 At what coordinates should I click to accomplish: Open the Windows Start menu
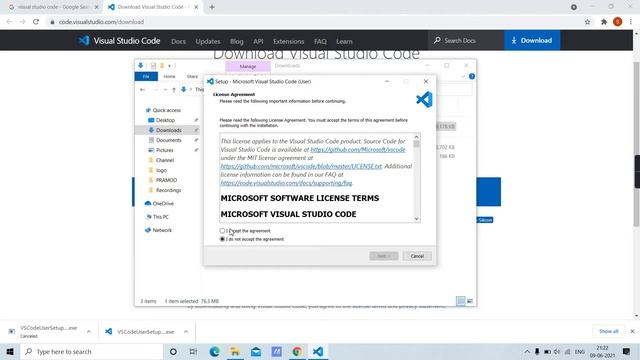(10, 351)
